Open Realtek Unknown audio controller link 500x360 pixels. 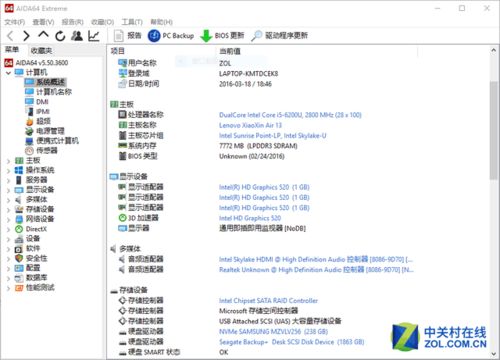tap(316, 270)
